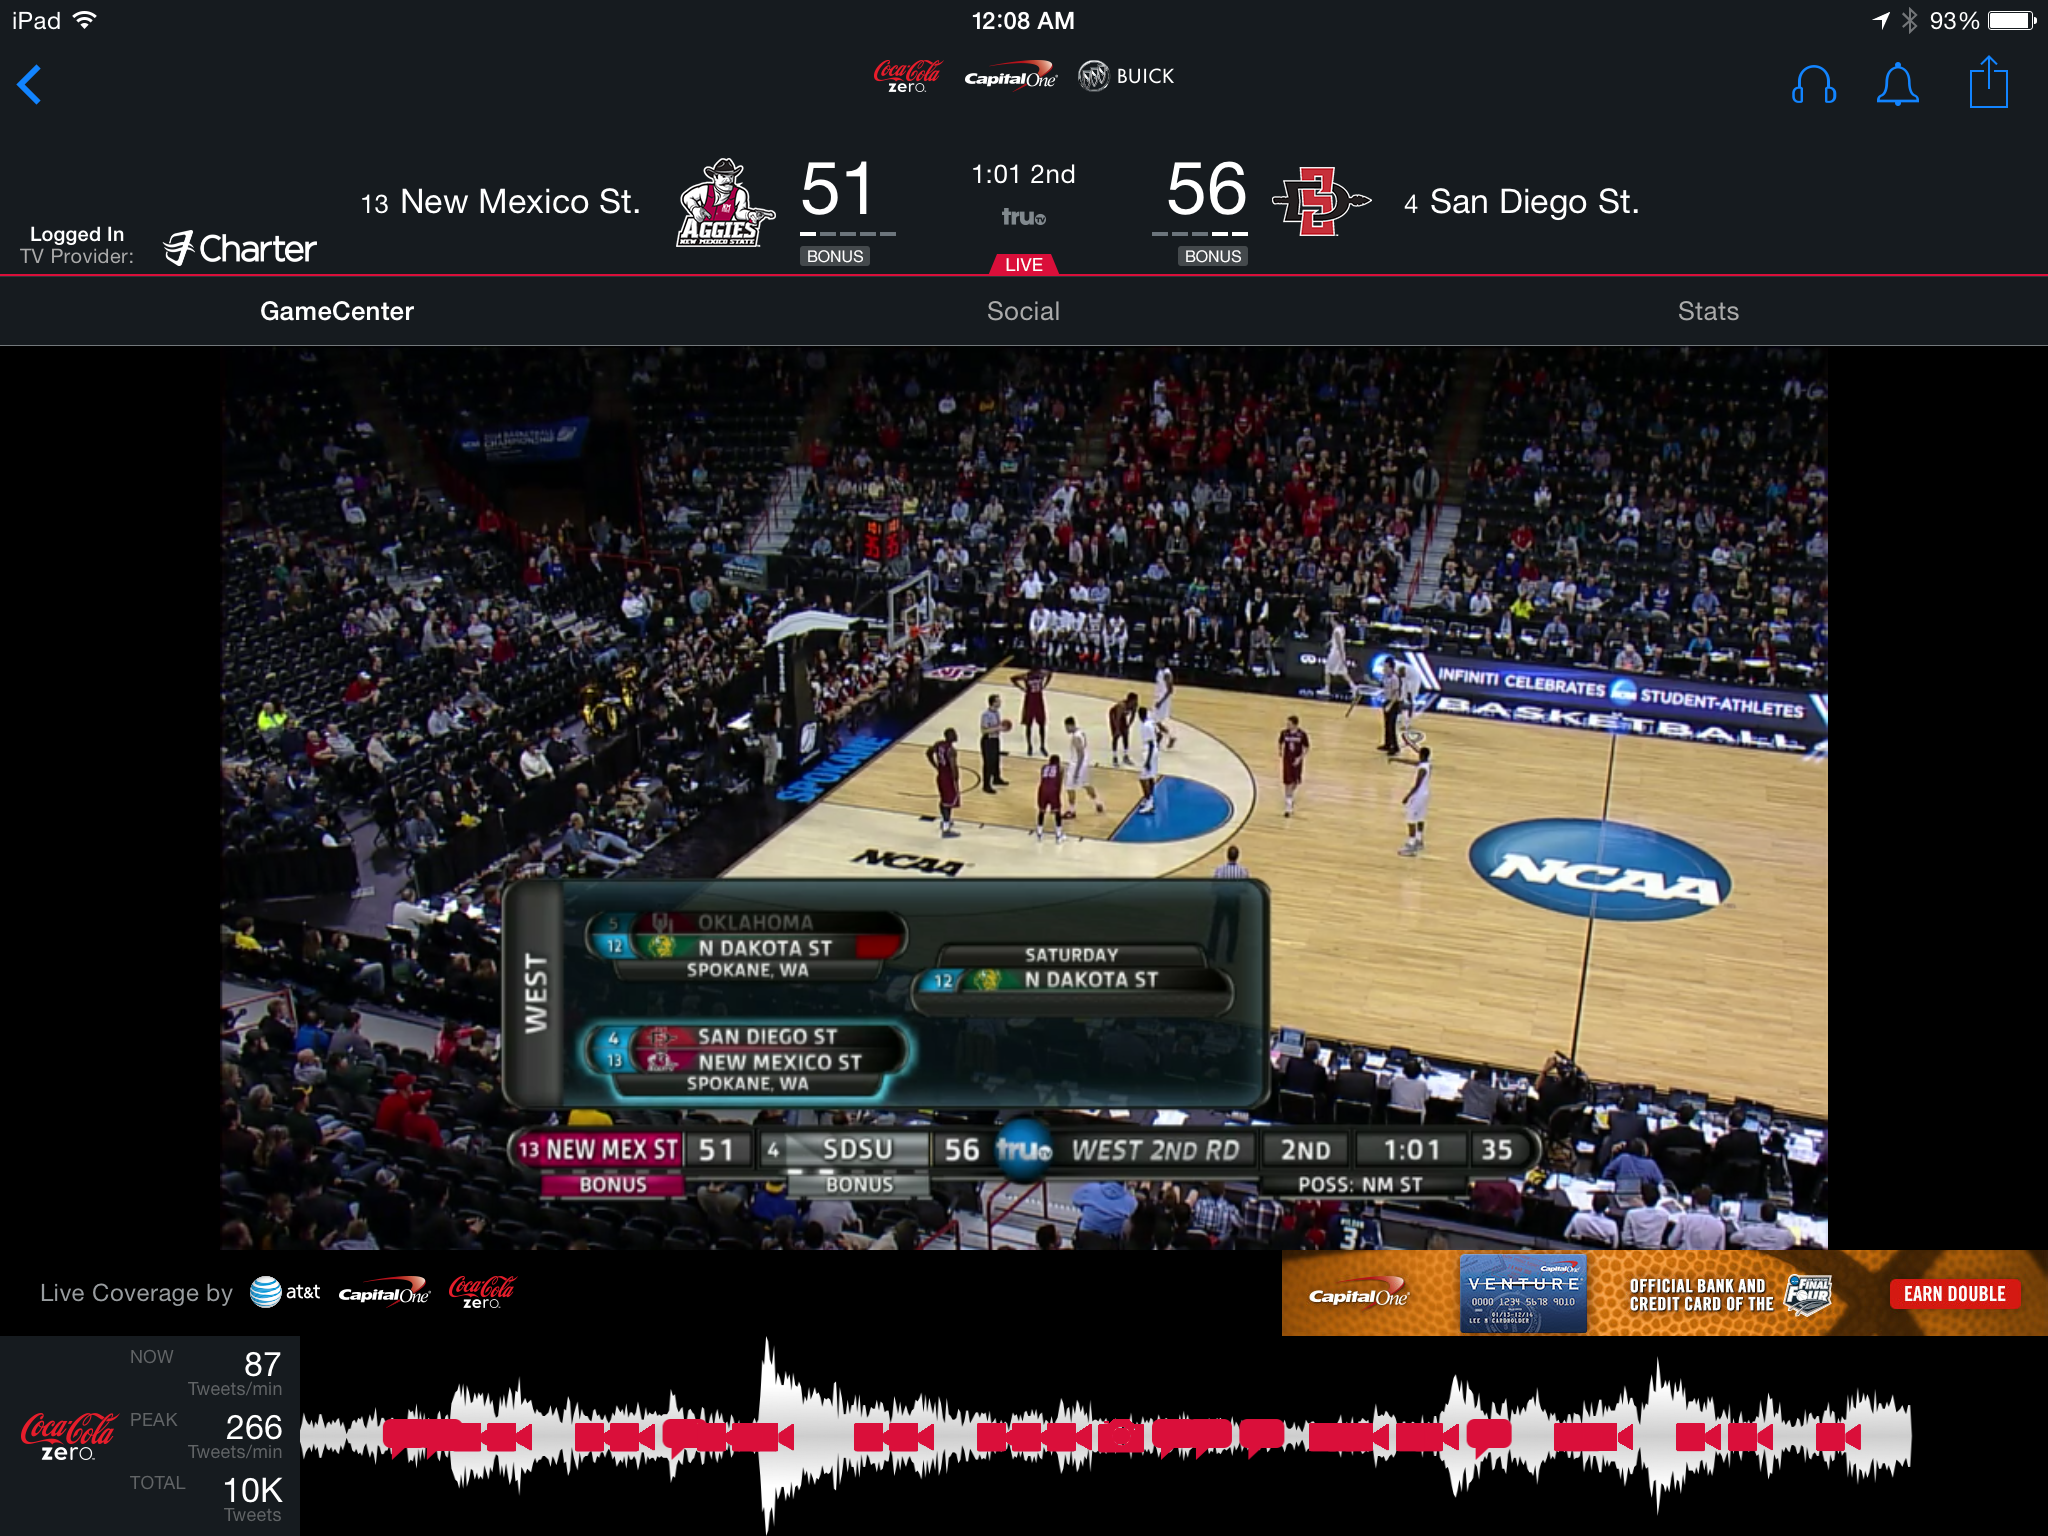Tap the blue back arrow
Screen dimensions: 2048x1536
click(30, 85)
